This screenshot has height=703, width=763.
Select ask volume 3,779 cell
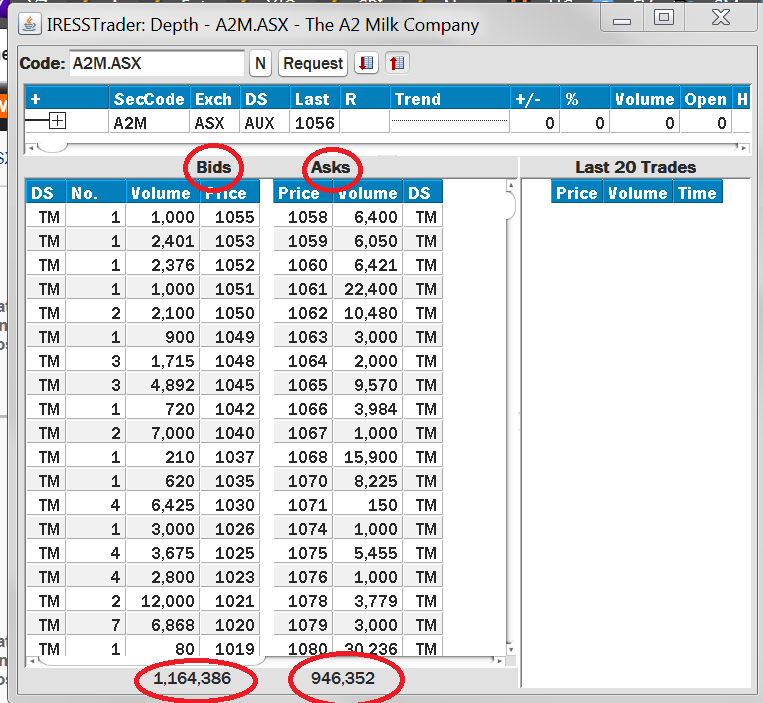pos(368,601)
